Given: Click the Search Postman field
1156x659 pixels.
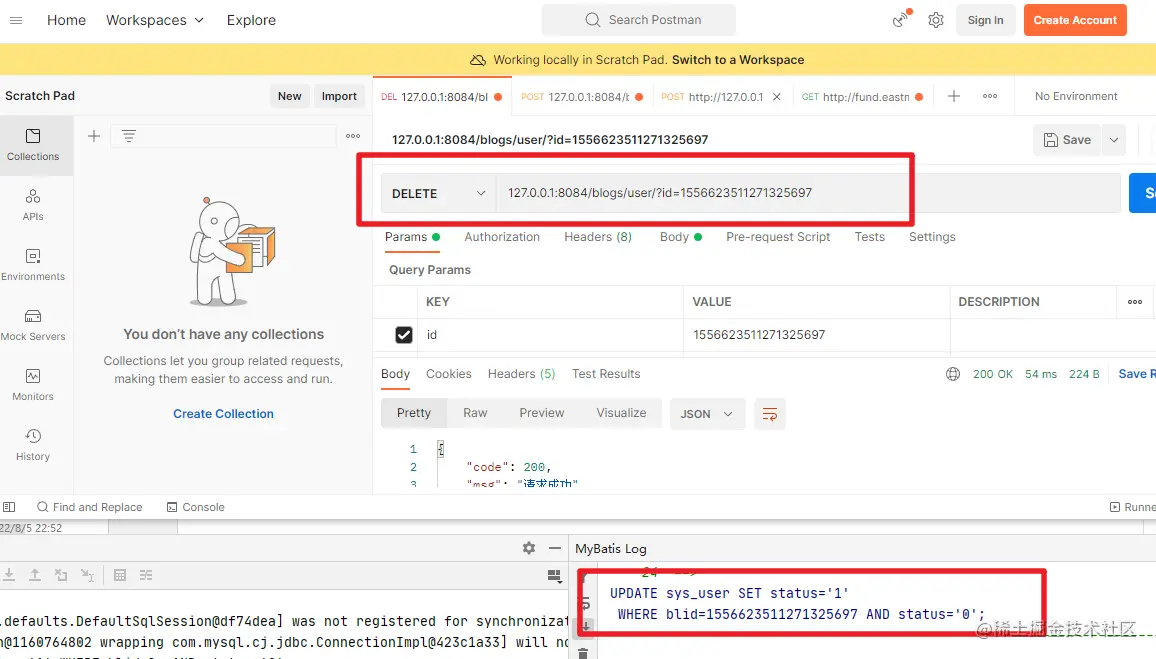Looking at the screenshot, I should click(x=638, y=20).
